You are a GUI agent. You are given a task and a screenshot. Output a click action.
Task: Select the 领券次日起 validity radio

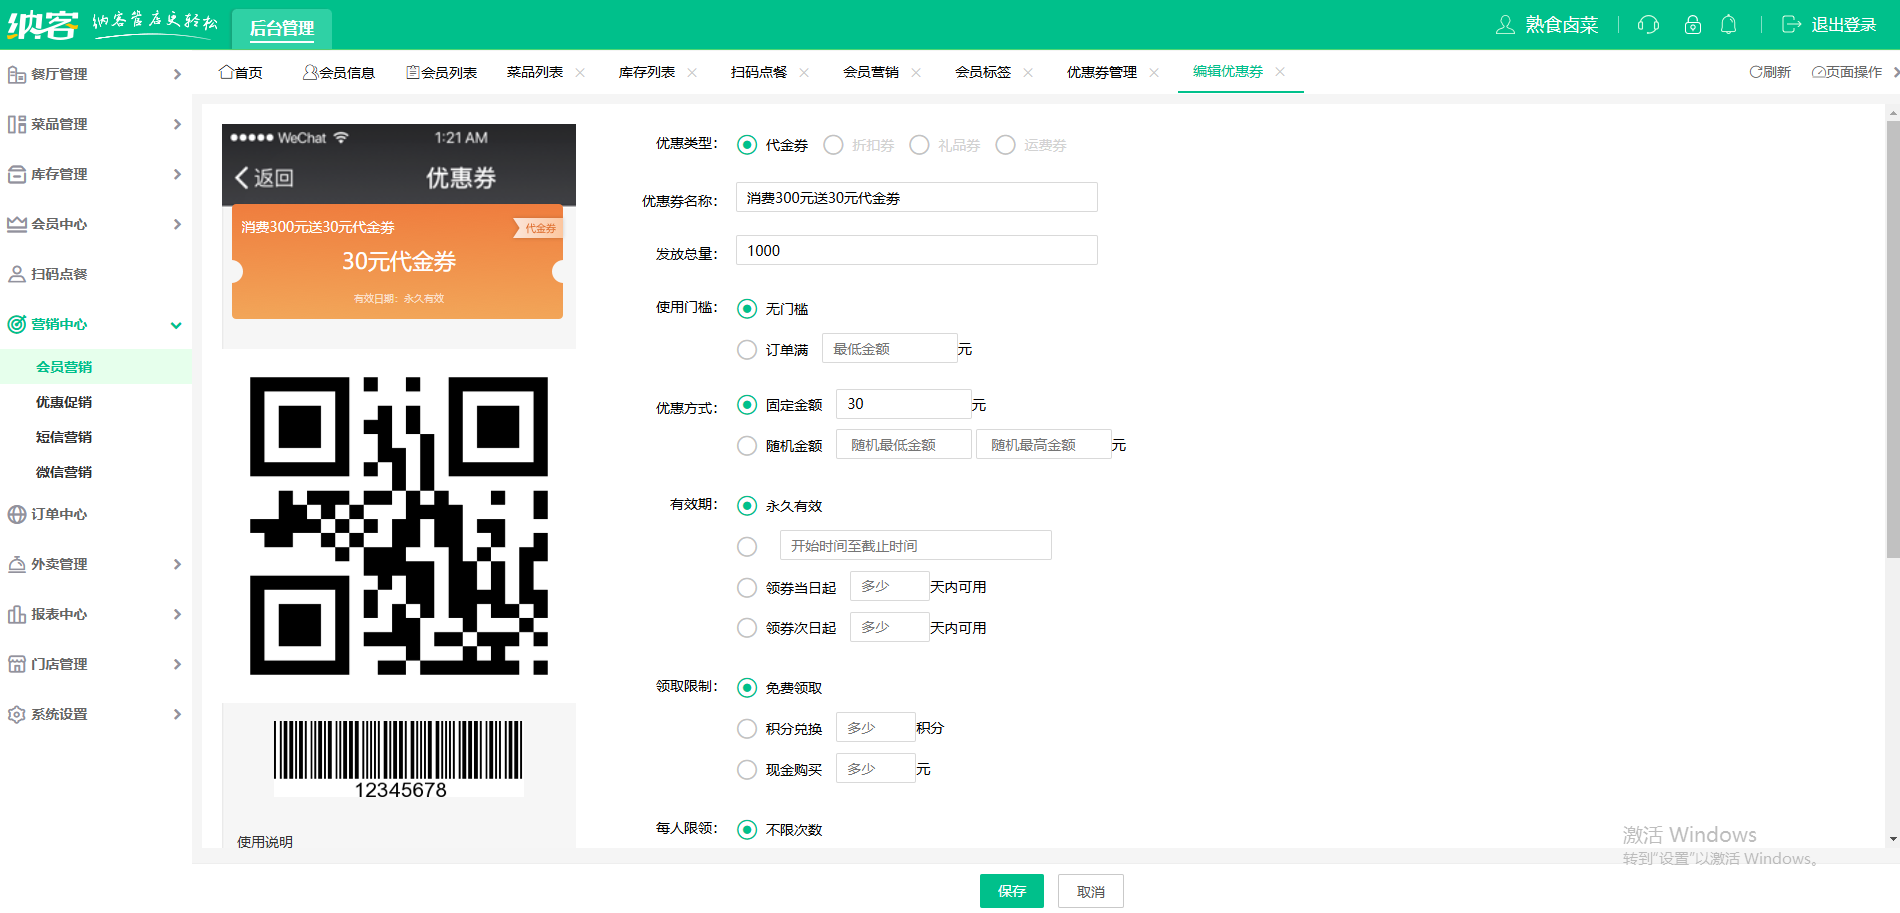click(747, 628)
